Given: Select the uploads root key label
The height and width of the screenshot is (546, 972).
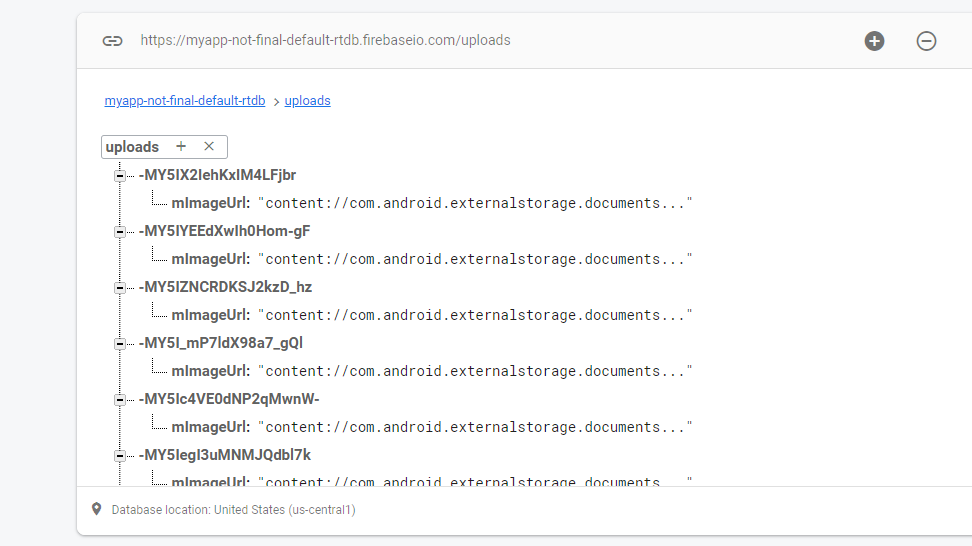Looking at the screenshot, I should pos(132,147).
